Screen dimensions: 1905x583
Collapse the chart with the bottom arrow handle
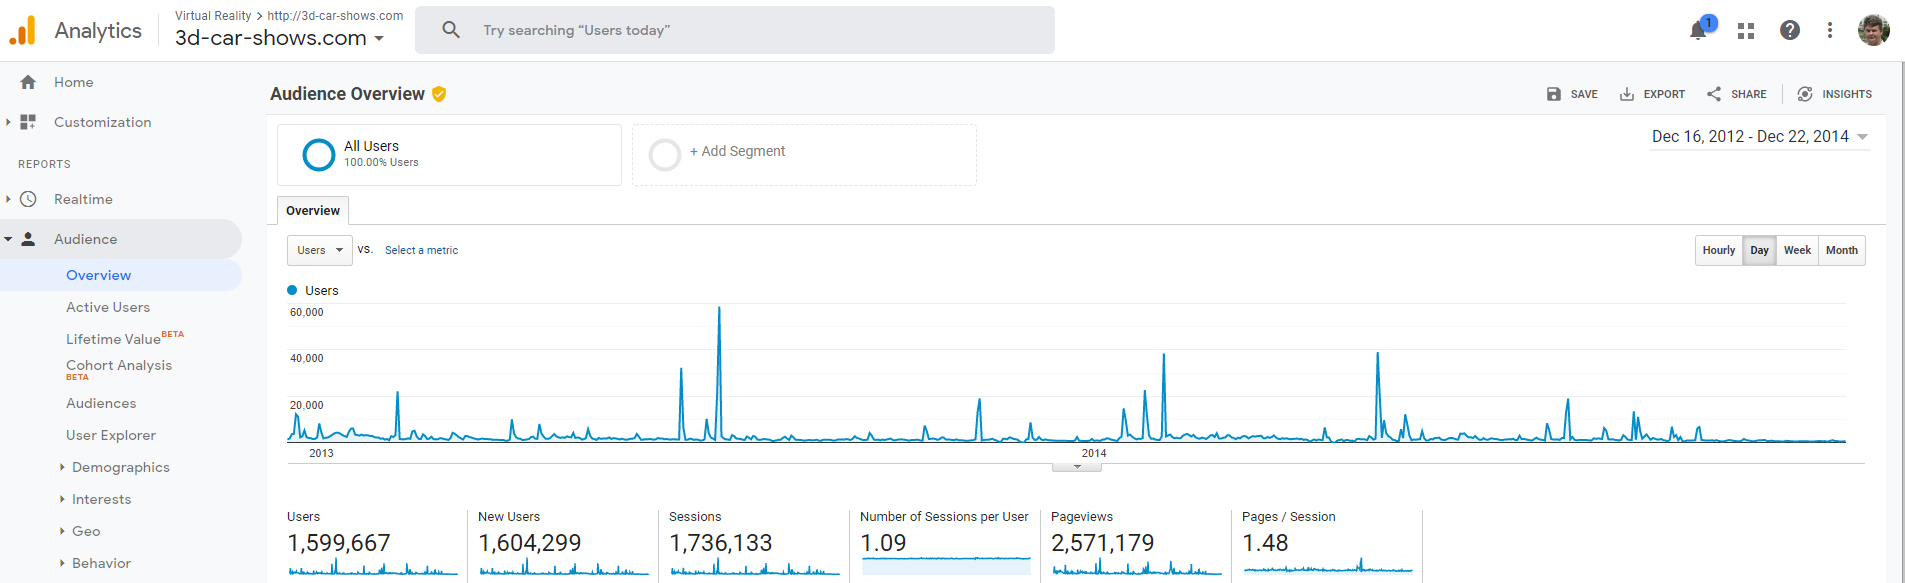click(1077, 467)
